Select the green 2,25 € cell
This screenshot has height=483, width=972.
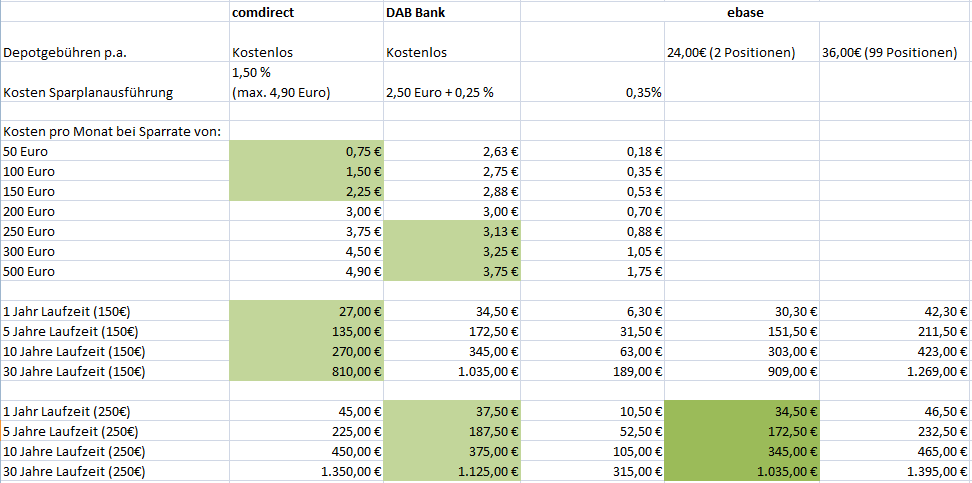tap(306, 191)
